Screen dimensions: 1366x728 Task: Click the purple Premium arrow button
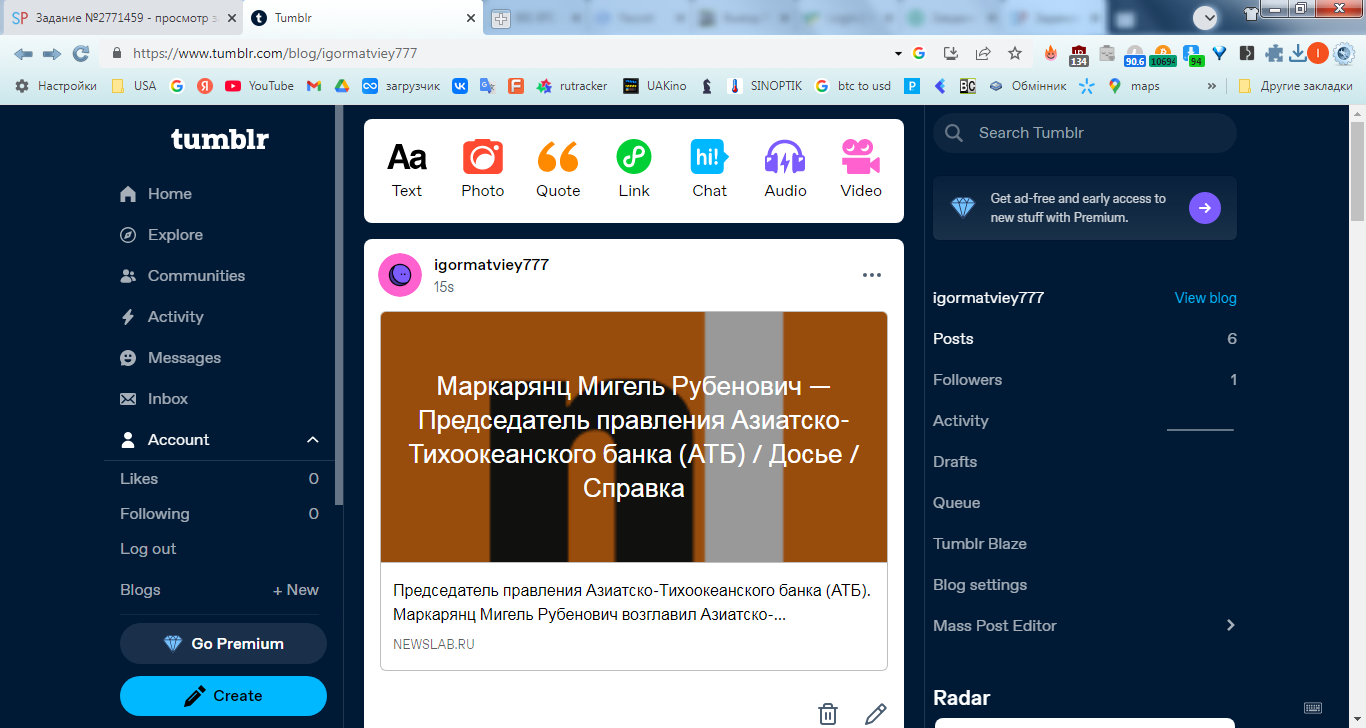click(x=1205, y=208)
